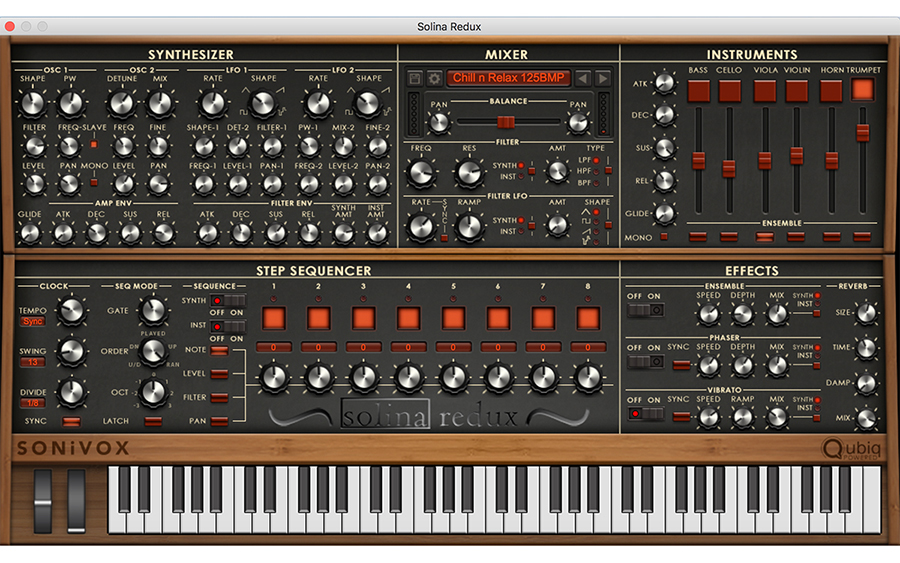Switch the Phaser effect off/on toggle
The width and height of the screenshot is (900, 563).
tap(645, 362)
